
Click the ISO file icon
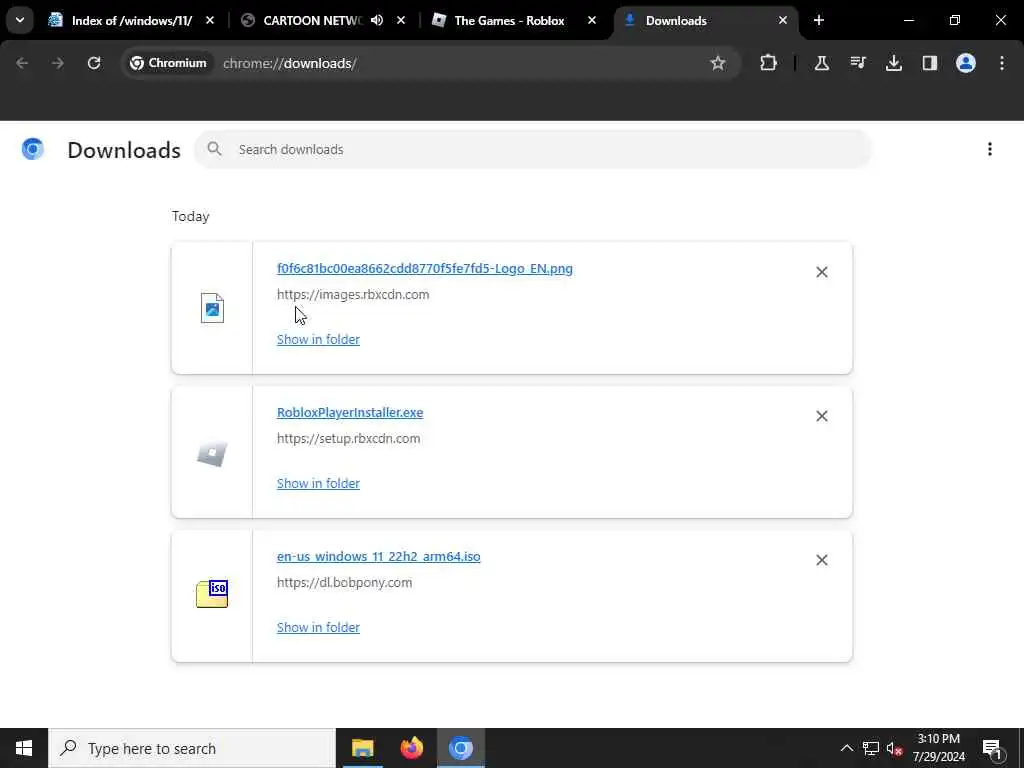click(x=212, y=594)
